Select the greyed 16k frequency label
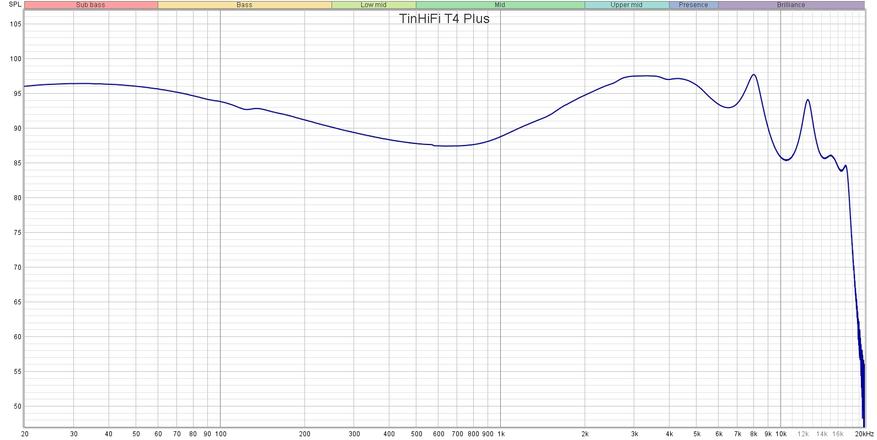 point(838,434)
